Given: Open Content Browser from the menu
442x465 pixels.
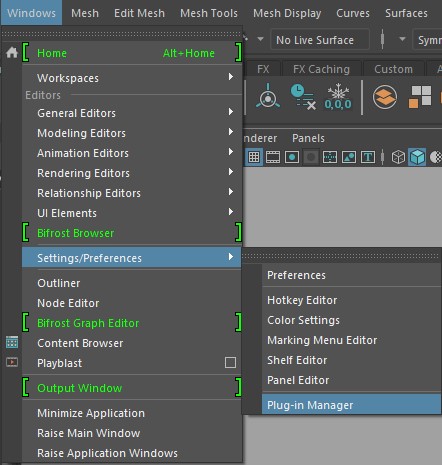Looking at the screenshot, I should 132,343.
